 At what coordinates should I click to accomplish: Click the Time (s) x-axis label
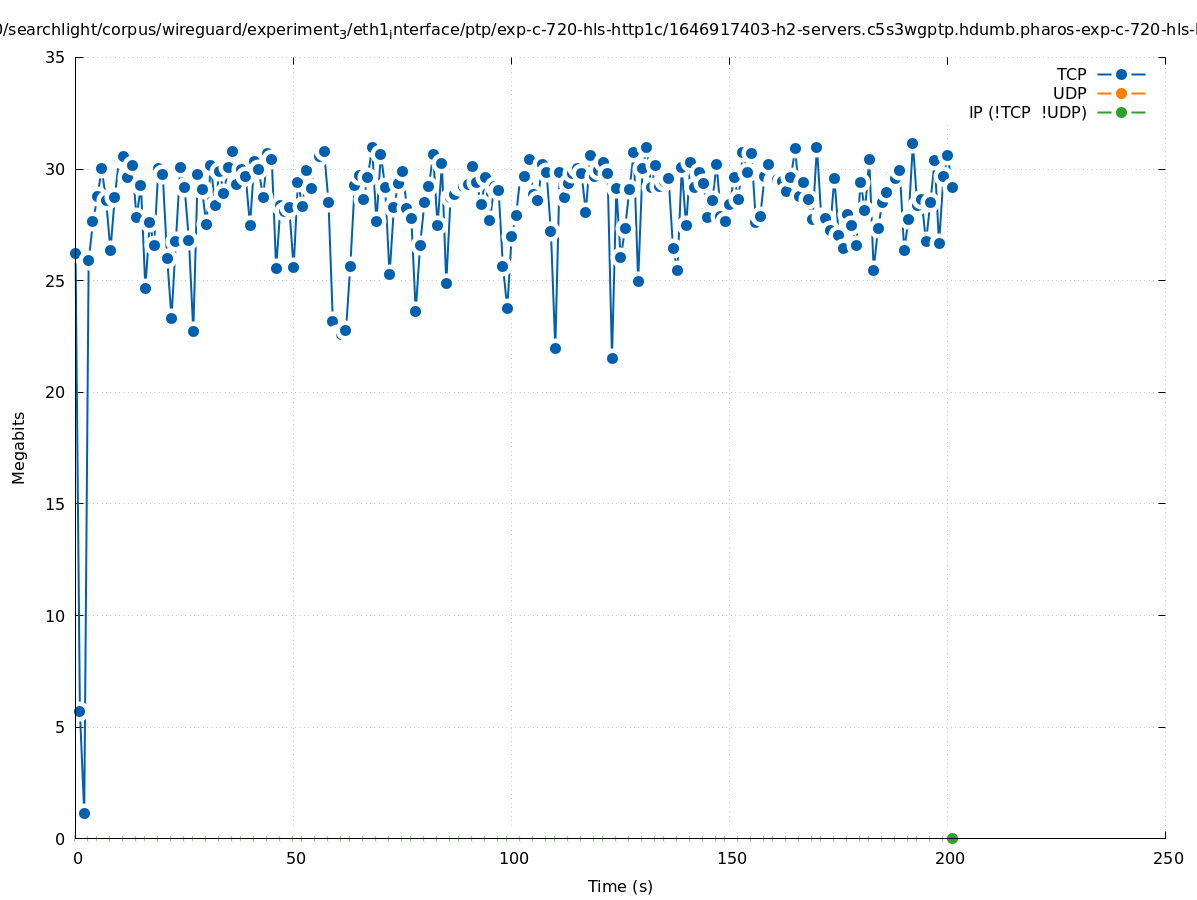coord(620,886)
